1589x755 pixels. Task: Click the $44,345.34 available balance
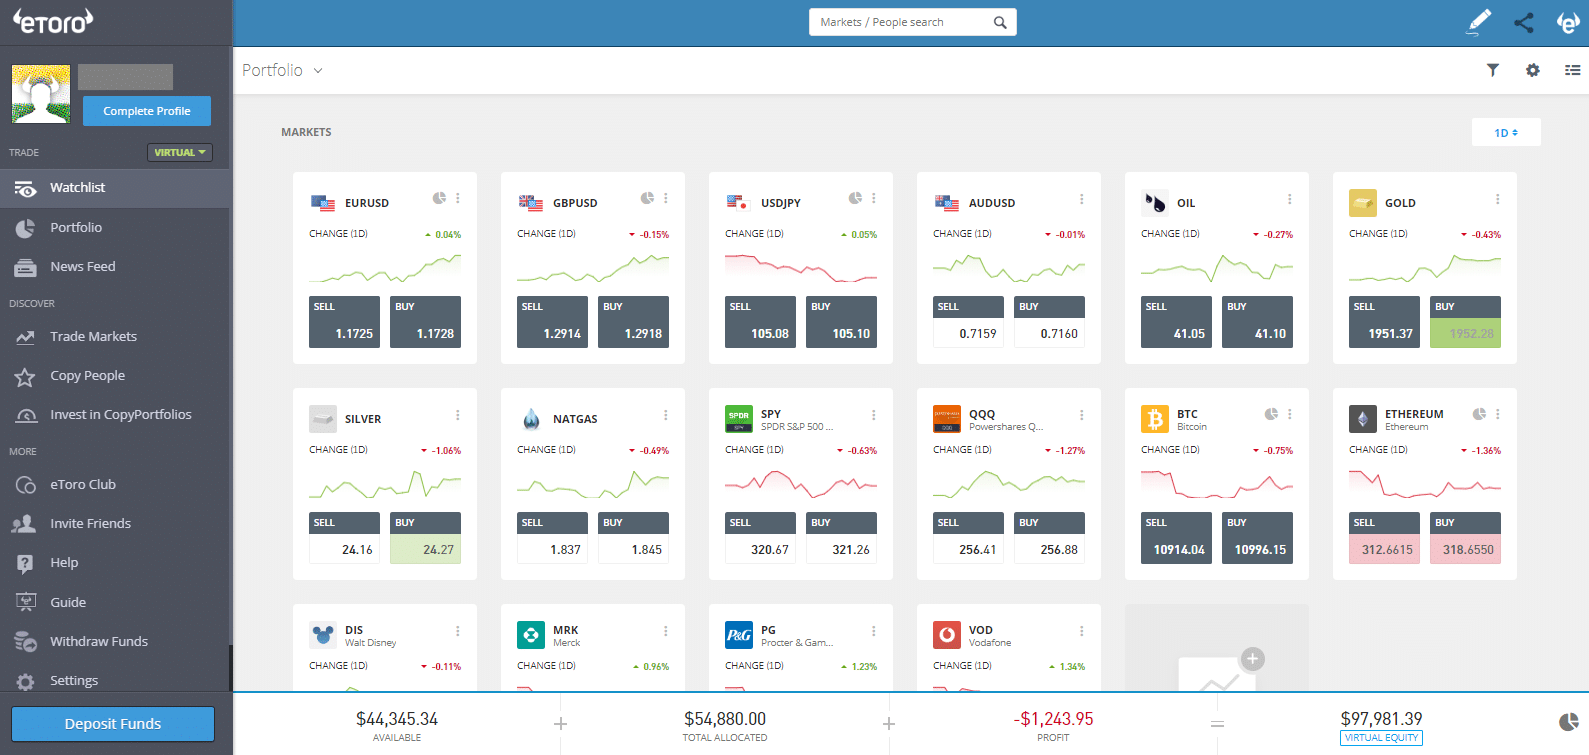(x=397, y=719)
